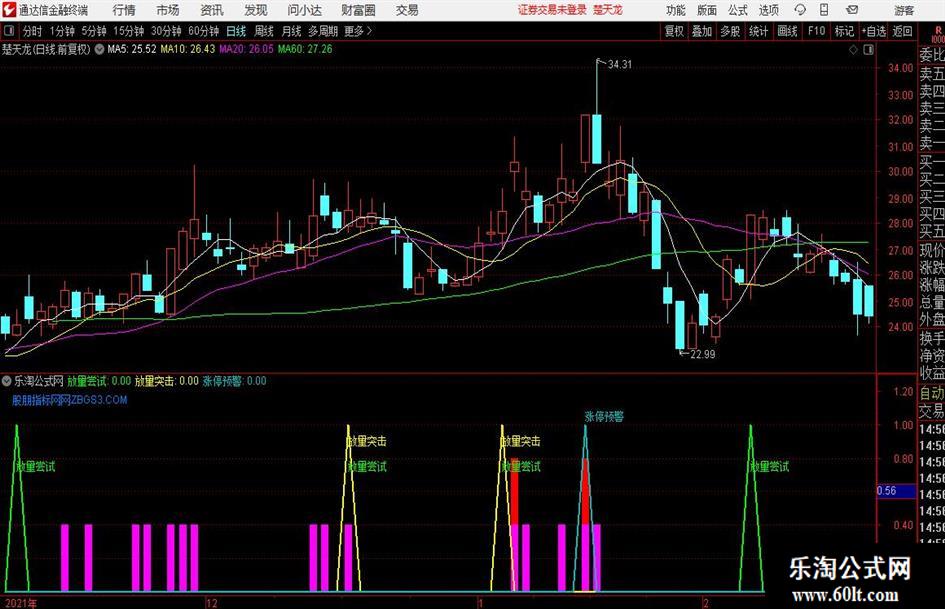Open the 资讯 menu
The image size is (945, 609).
coord(212,10)
